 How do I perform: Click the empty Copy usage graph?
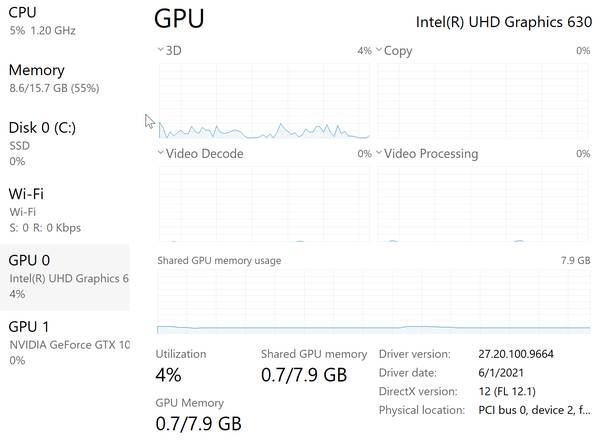click(483, 100)
